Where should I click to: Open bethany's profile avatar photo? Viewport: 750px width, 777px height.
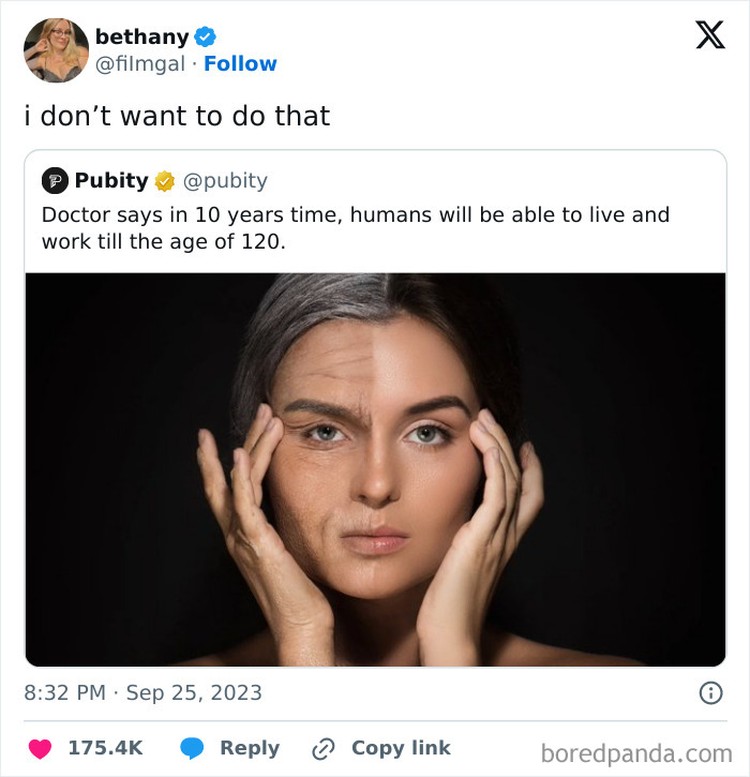(56, 50)
